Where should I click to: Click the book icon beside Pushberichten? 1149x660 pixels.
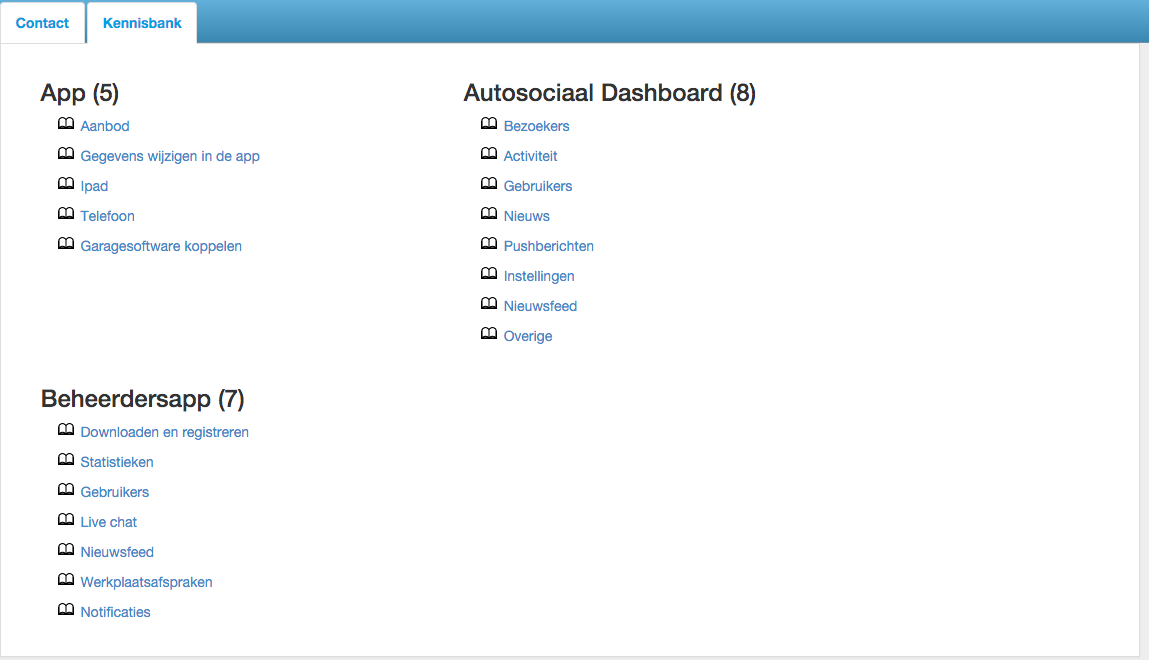click(x=489, y=244)
